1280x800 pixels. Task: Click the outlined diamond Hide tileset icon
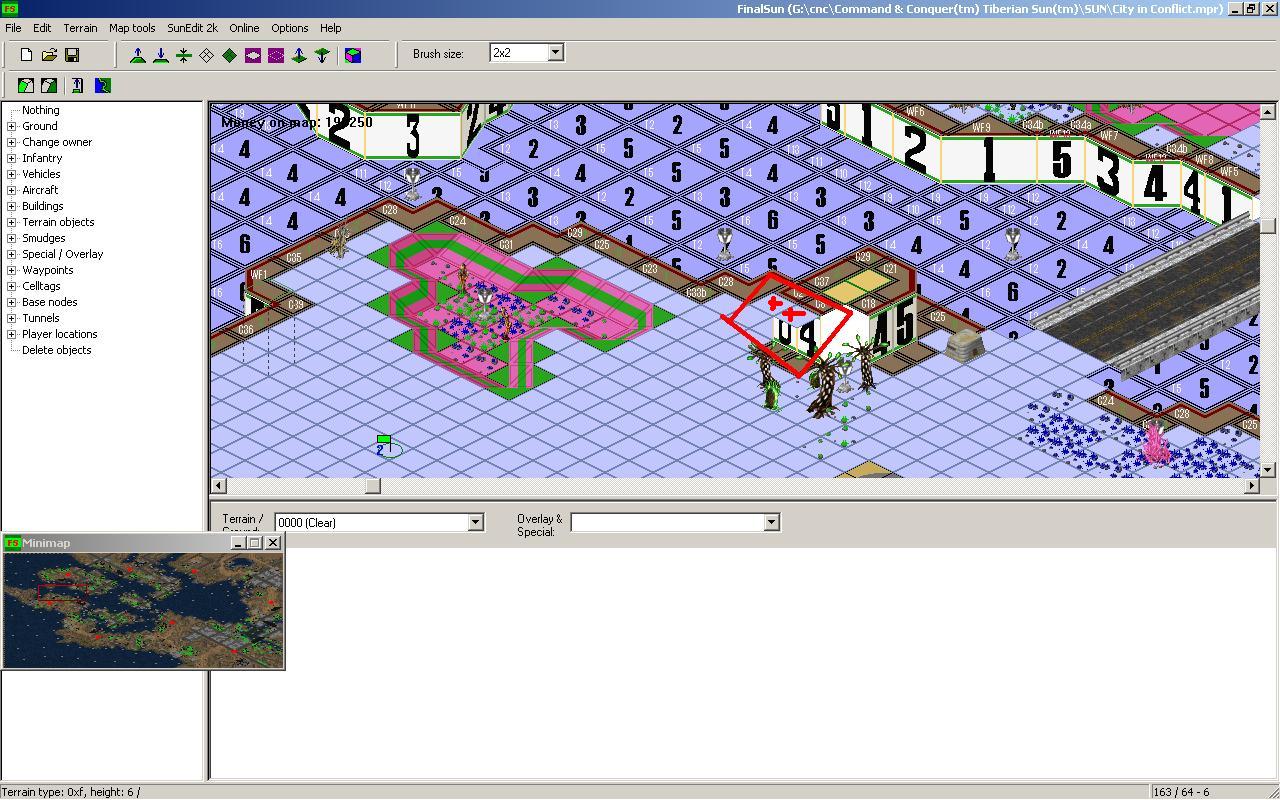[x=207, y=55]
